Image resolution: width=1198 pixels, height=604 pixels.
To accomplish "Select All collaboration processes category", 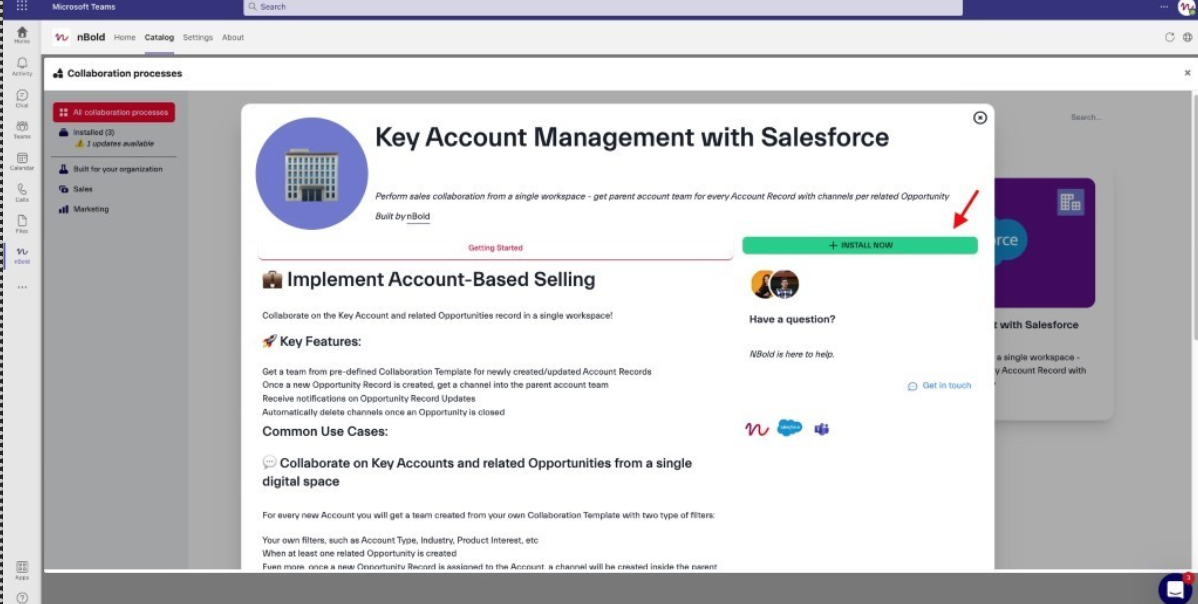I will (114, 112).
